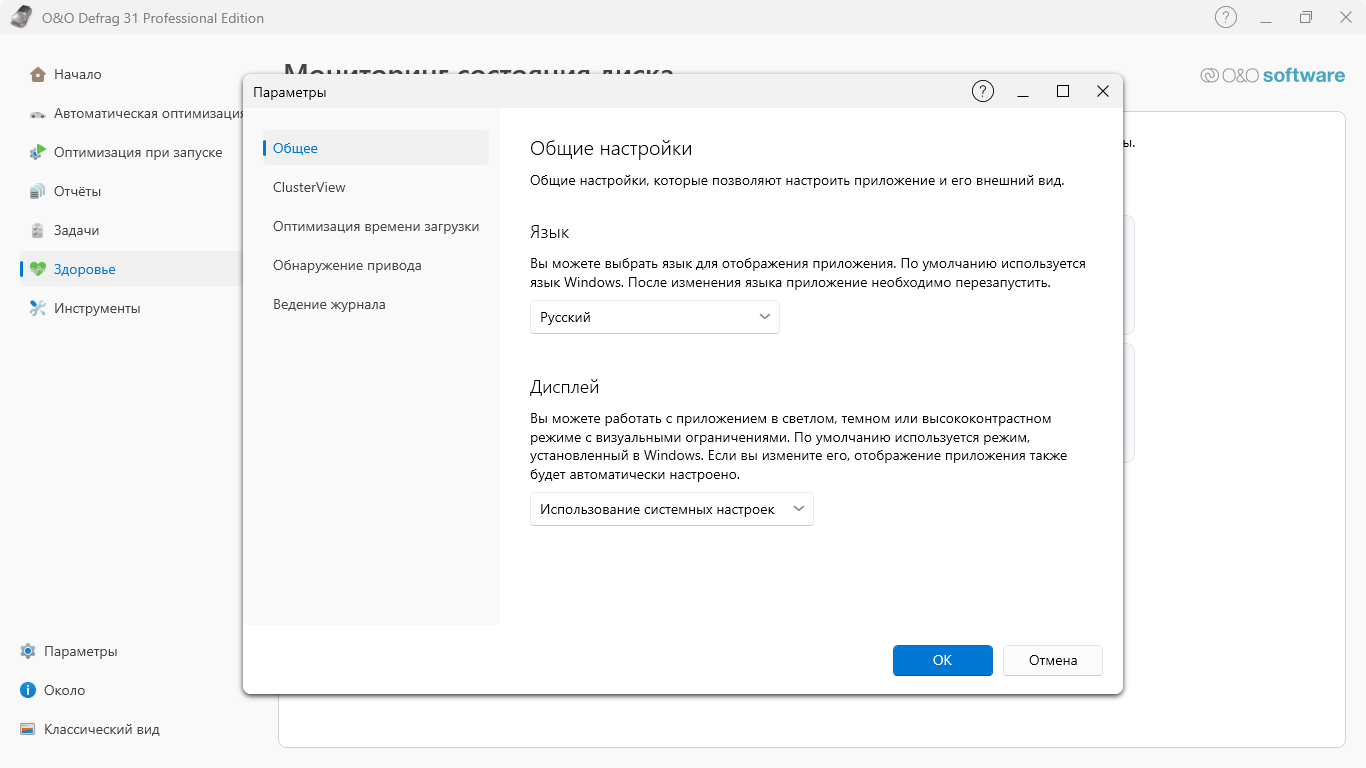Click the O&O Defrag app icon in title bar

coord(21,18)
